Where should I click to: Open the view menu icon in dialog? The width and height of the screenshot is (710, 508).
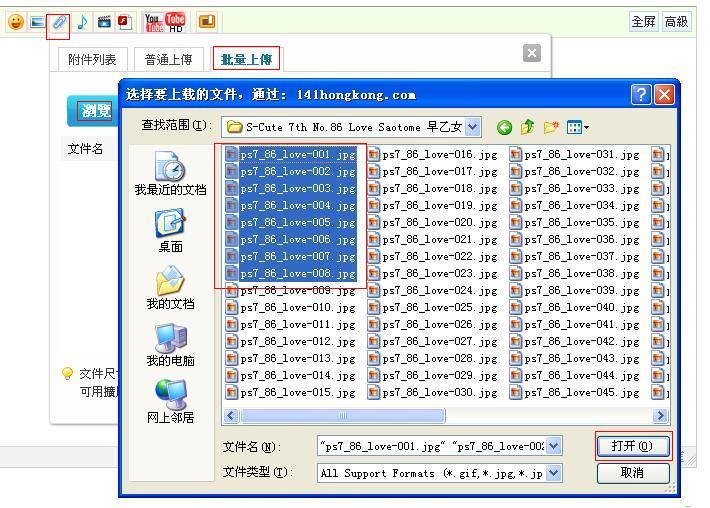click(577, 127)
